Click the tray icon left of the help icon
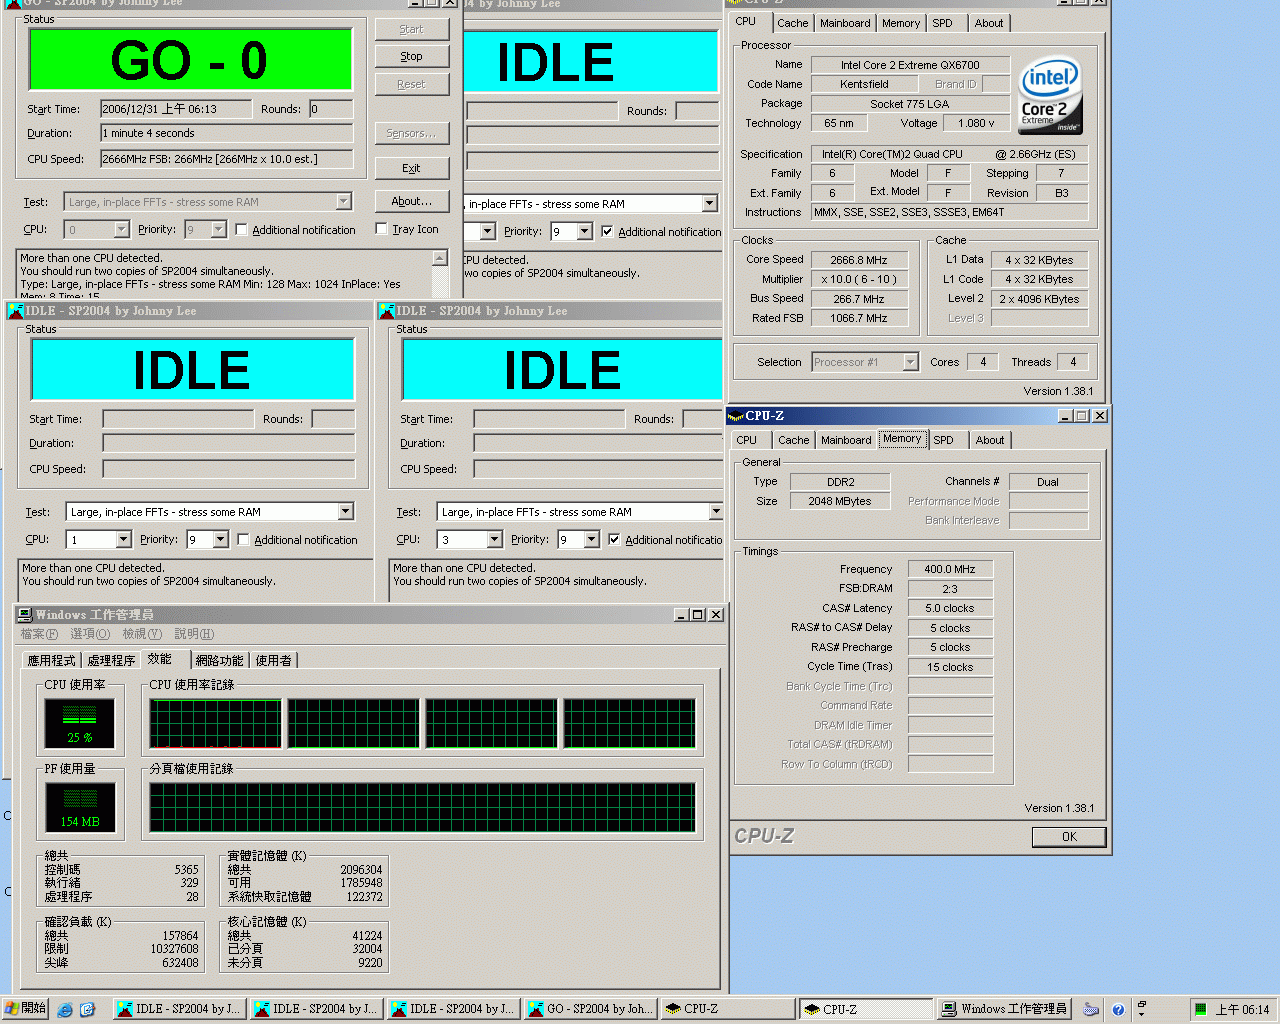 (1091, 1010)
